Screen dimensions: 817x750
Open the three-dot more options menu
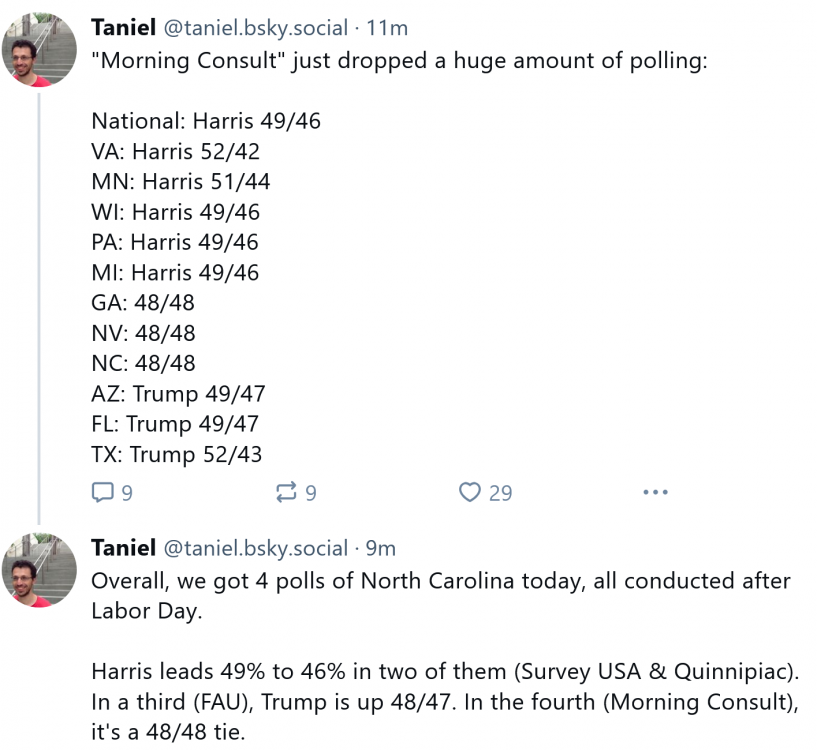(655, 492)
